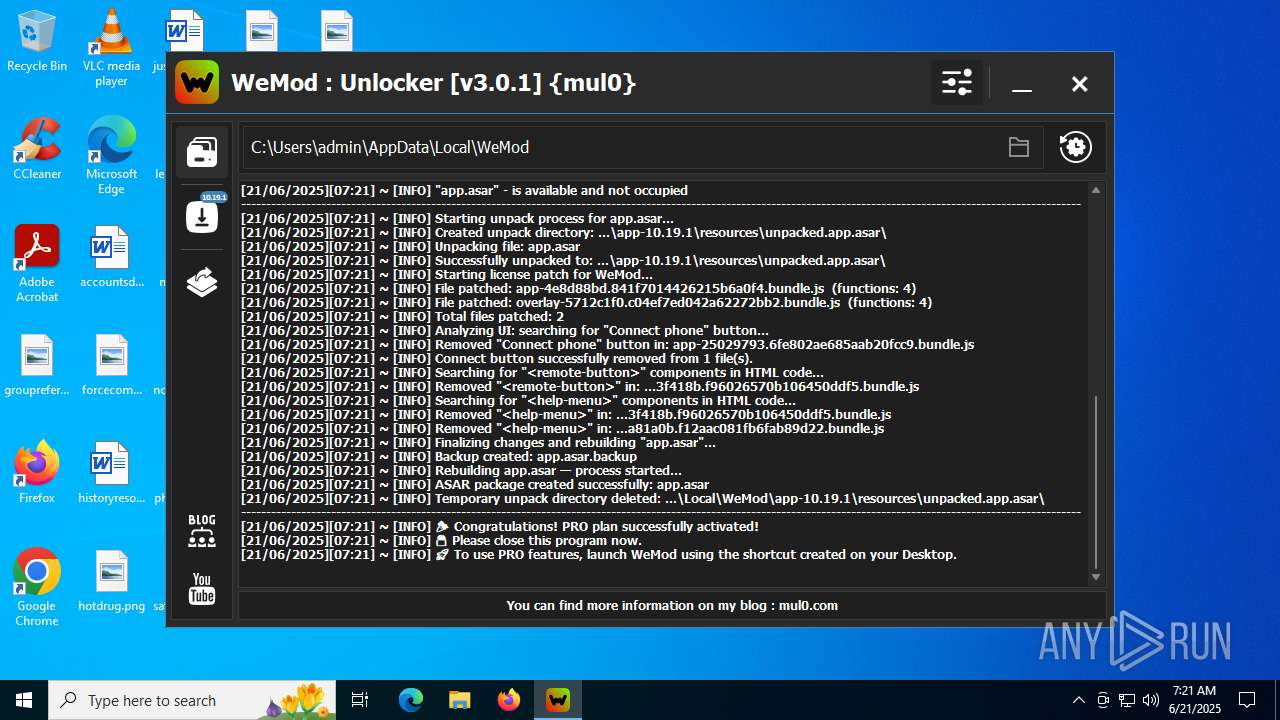Click the volume tray icon

(1151, 700)
